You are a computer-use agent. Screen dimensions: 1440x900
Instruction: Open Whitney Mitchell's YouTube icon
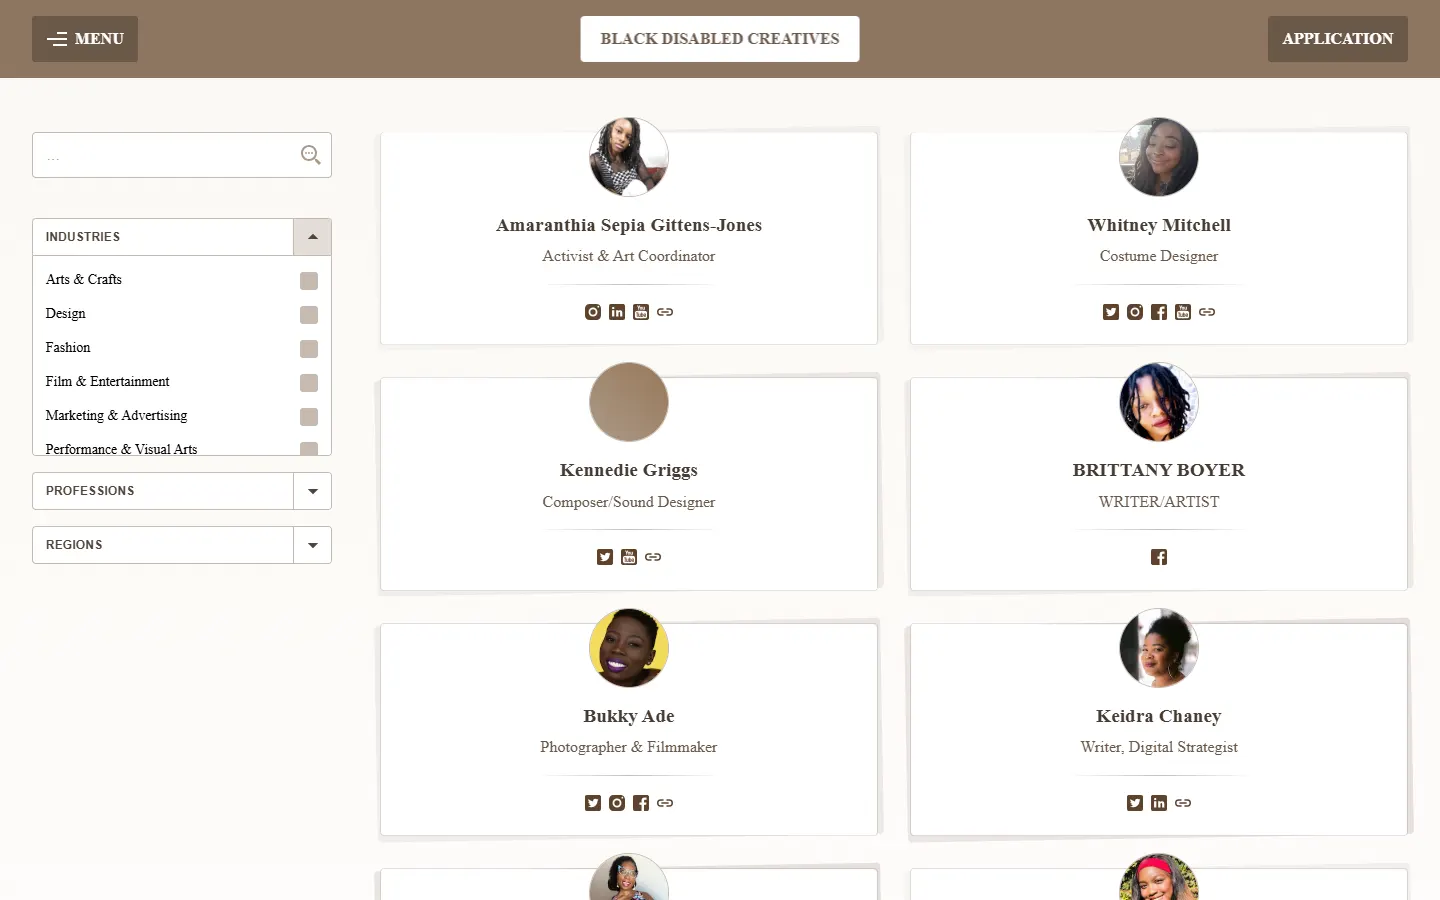[x=1183, y=312]
